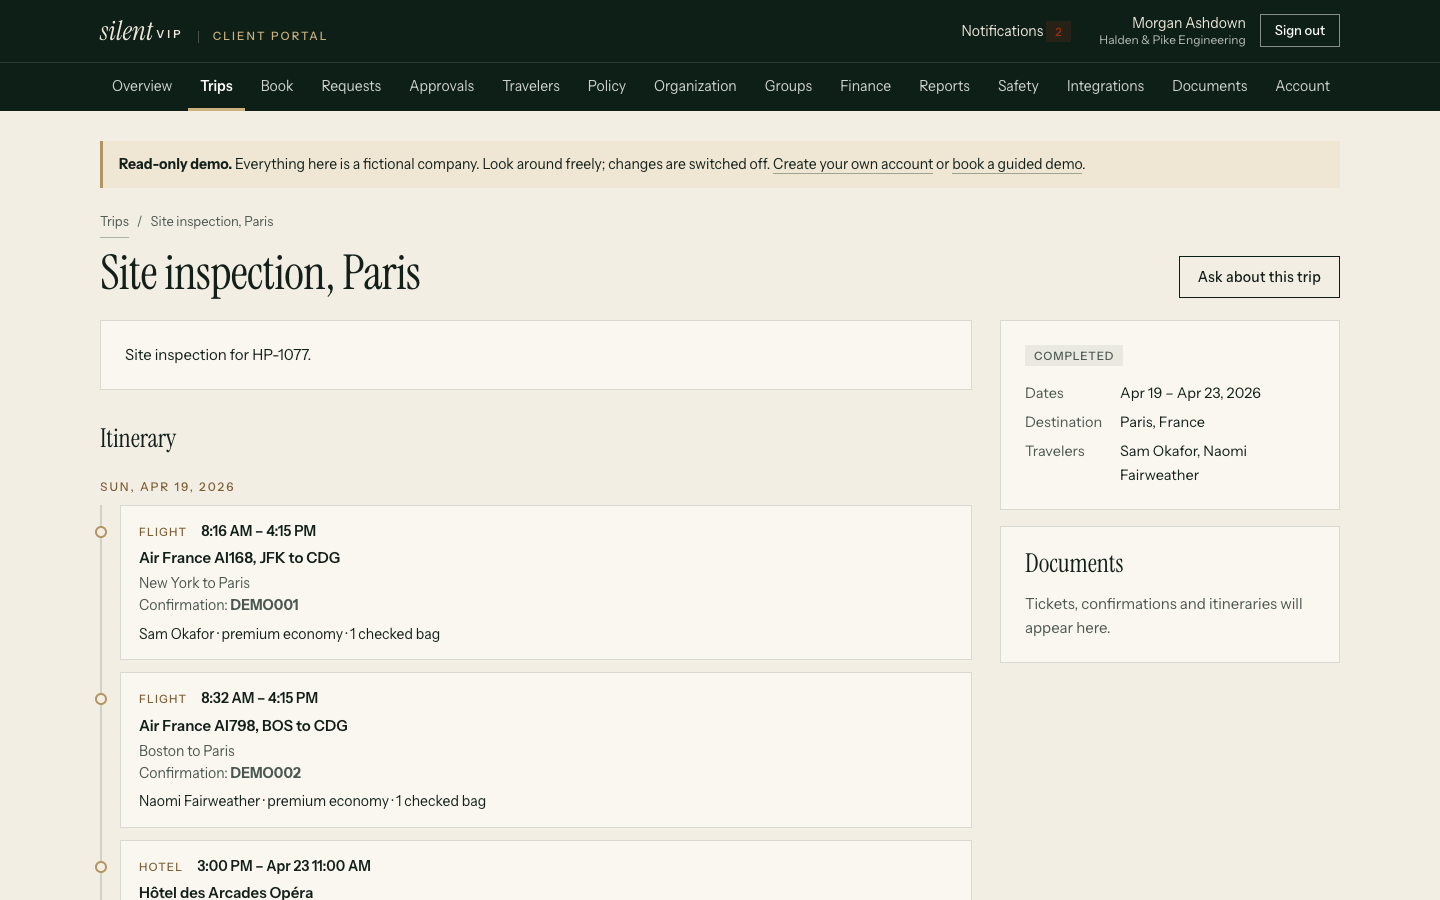Select confirmation code DEMO001
This screenshot has width=1440, height=900.
pyautogui.click(x=264, y=605)
